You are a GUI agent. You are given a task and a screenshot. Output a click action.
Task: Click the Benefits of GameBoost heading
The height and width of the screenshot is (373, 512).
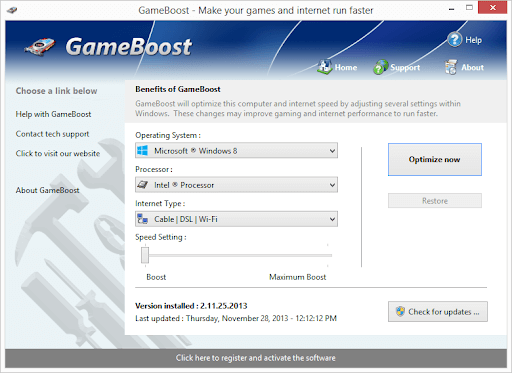(178, 89)
